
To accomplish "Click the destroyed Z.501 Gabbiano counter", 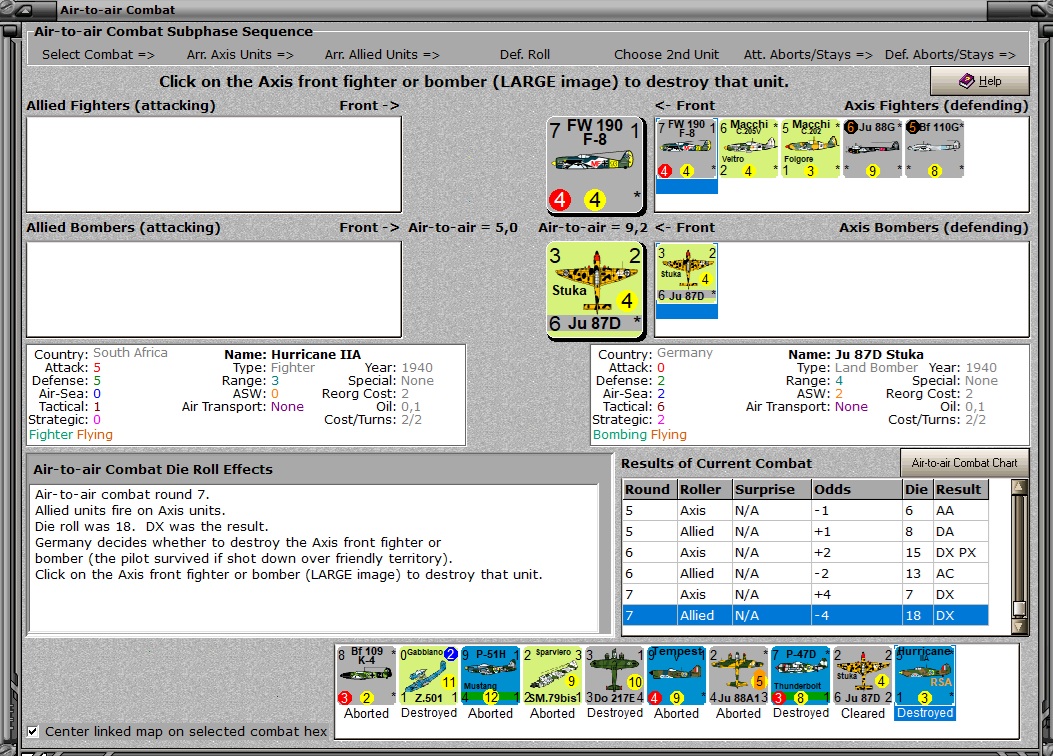I will (x=428, y=675).
